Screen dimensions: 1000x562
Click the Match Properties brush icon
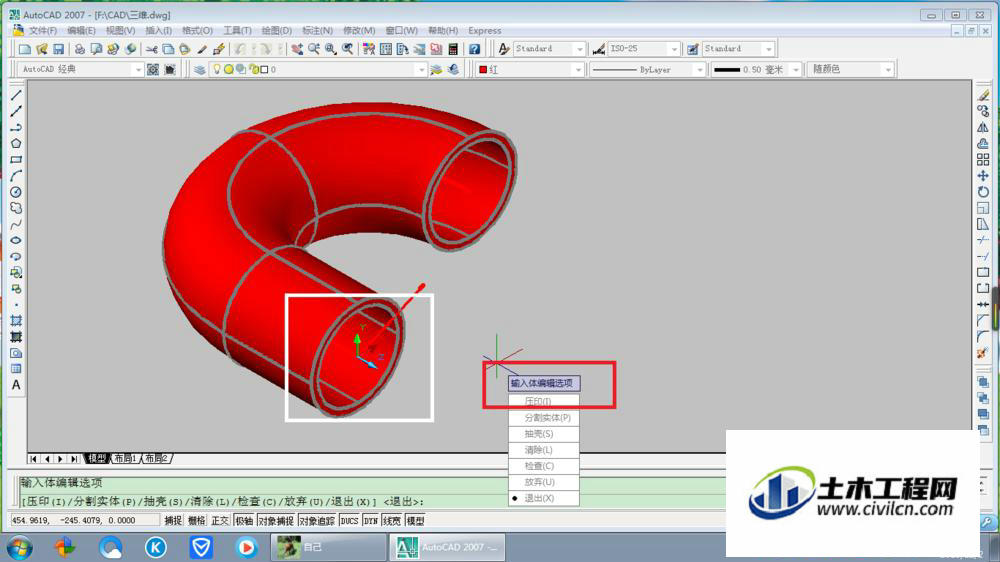[x=202, y=49]
